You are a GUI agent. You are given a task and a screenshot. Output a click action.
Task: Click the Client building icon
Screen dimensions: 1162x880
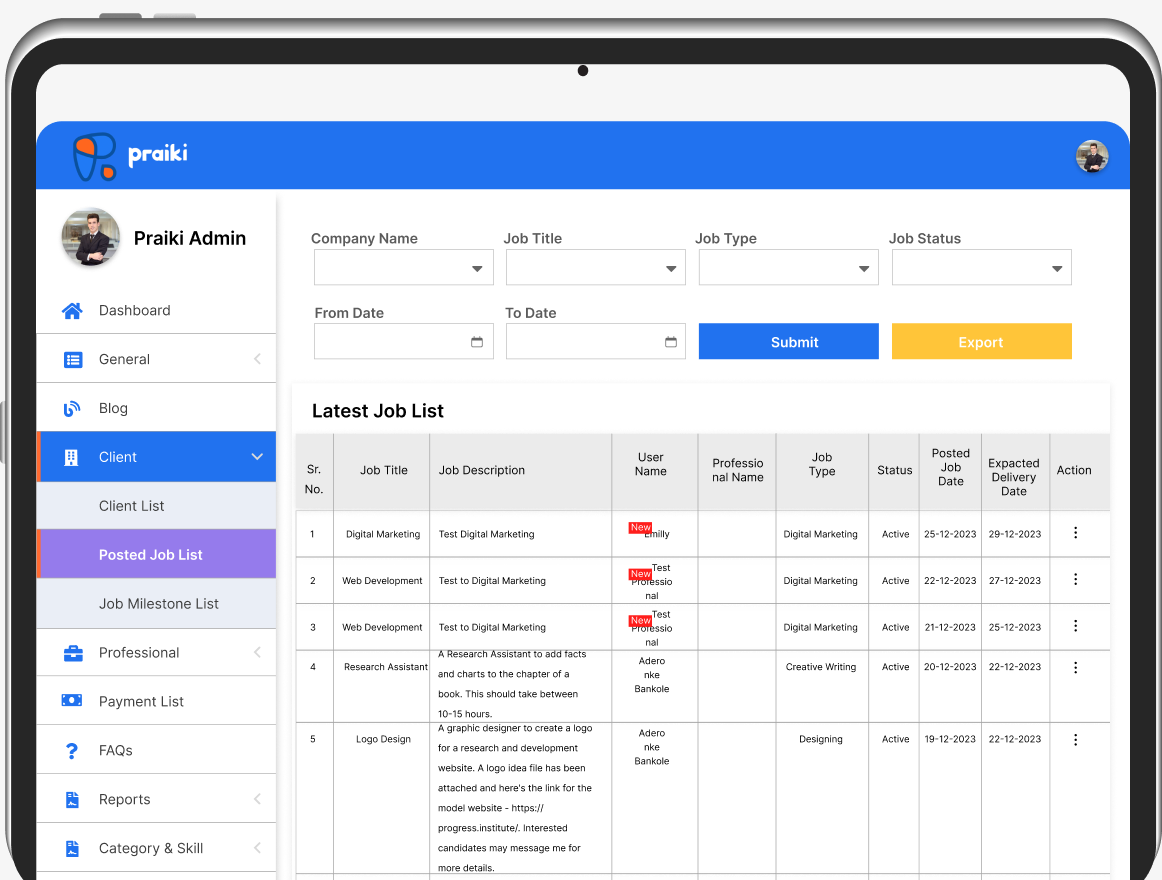pyautogui.click(x=71, y=457)
